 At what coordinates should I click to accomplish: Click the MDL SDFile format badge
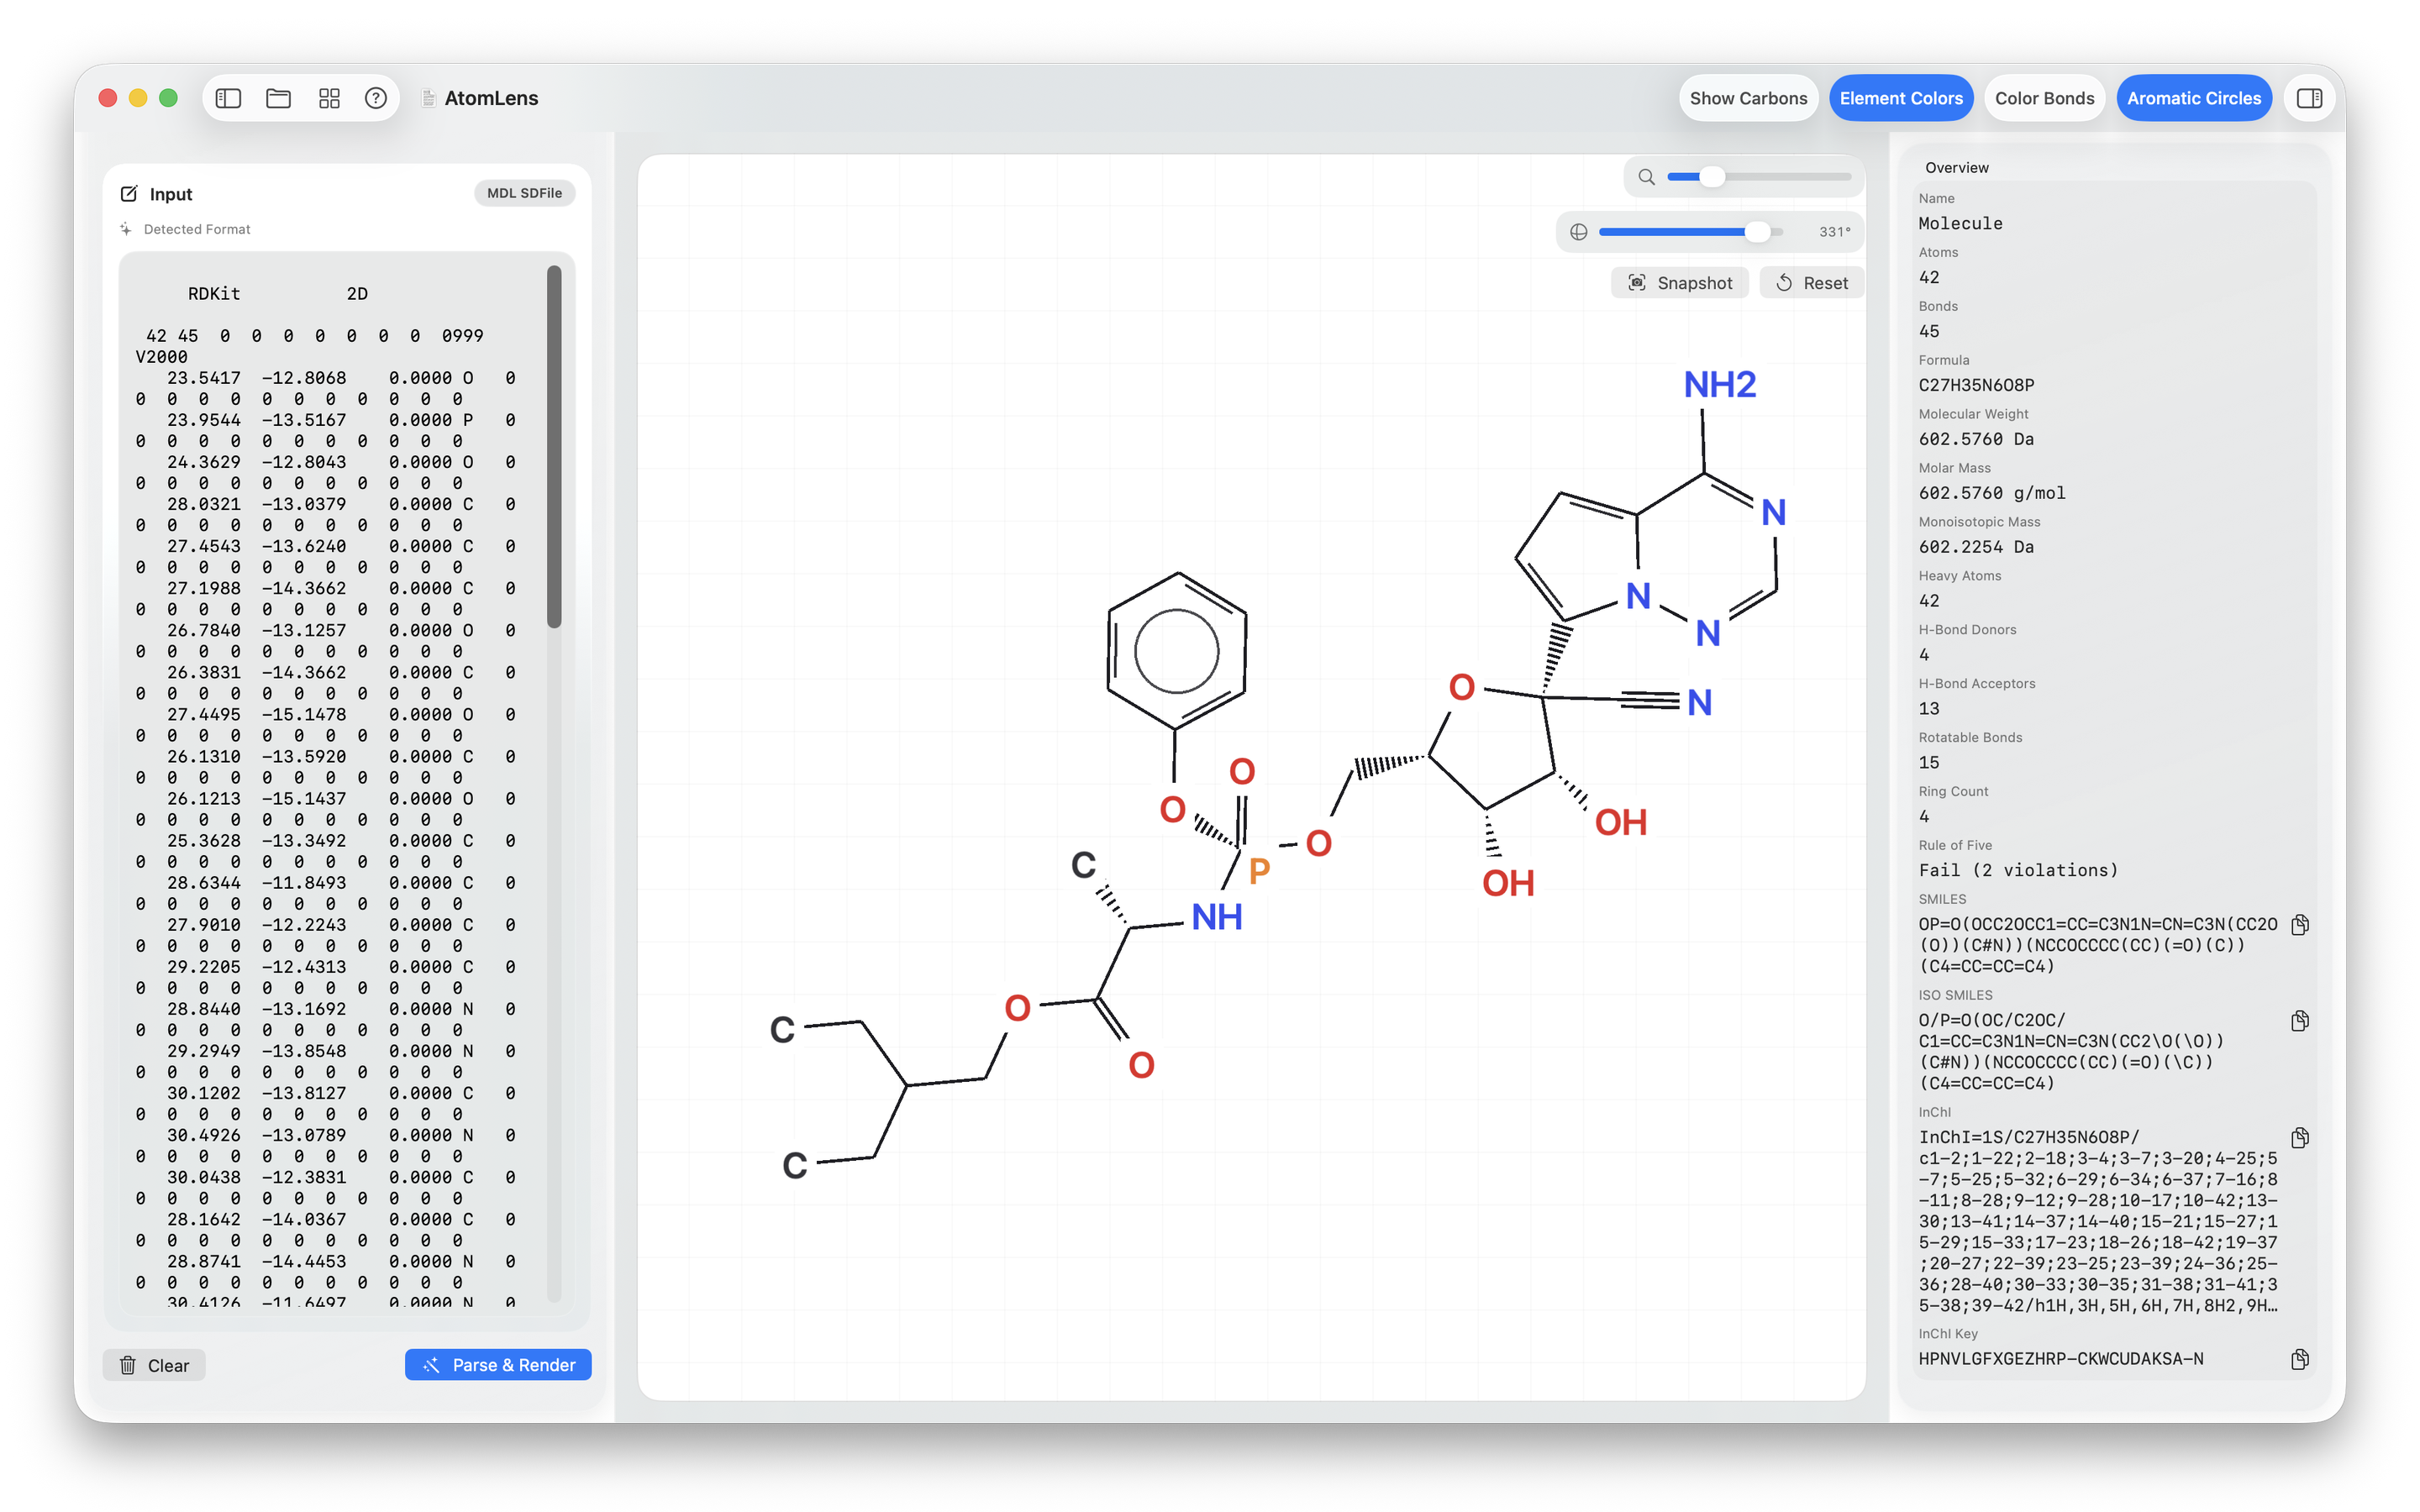pos(524,193)
